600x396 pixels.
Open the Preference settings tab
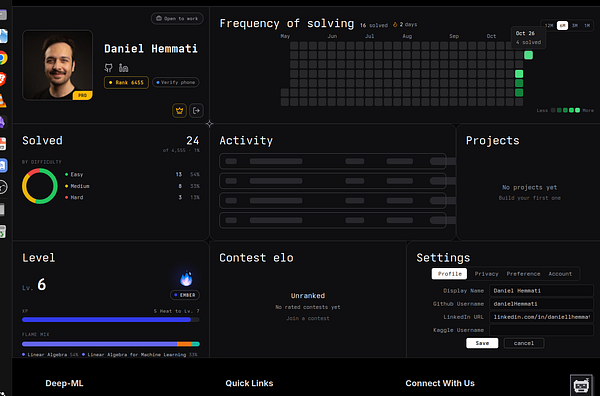pyautogui.click(x=523, y=274)
